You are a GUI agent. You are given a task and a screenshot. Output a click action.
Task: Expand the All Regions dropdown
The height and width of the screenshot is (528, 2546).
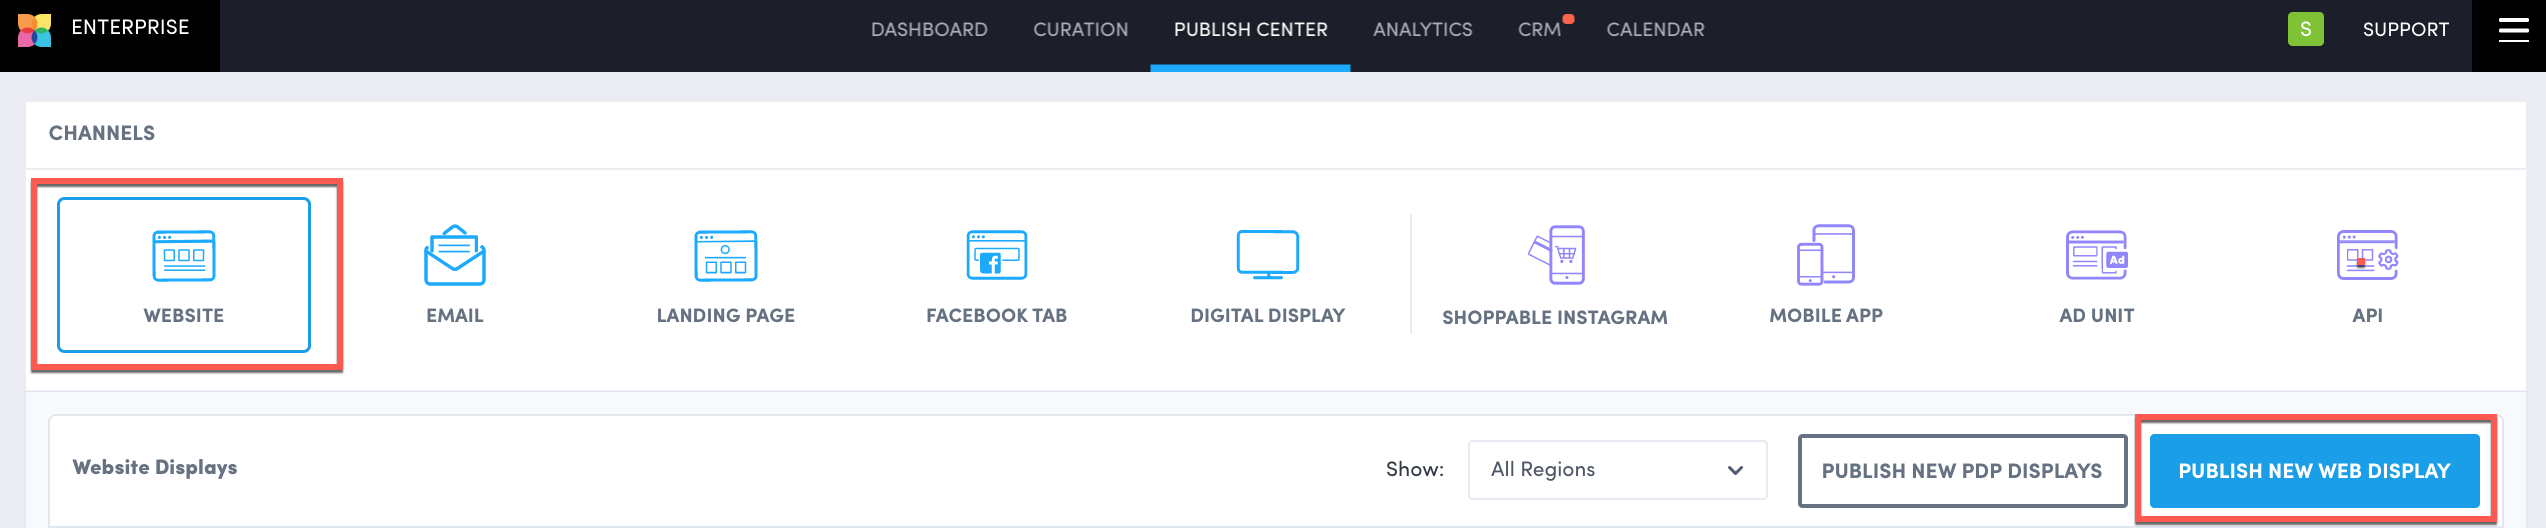pos(1617,470)
